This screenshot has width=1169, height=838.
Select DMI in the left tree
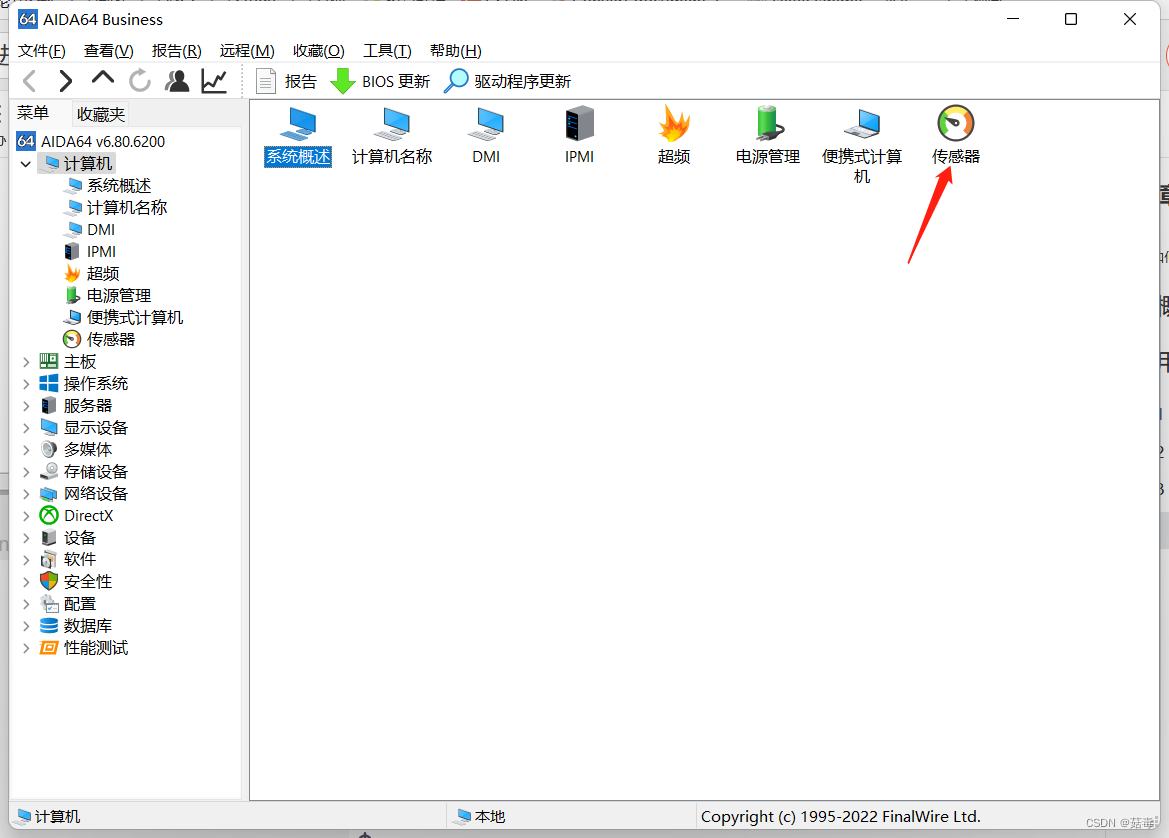click(x=90, y=230)
